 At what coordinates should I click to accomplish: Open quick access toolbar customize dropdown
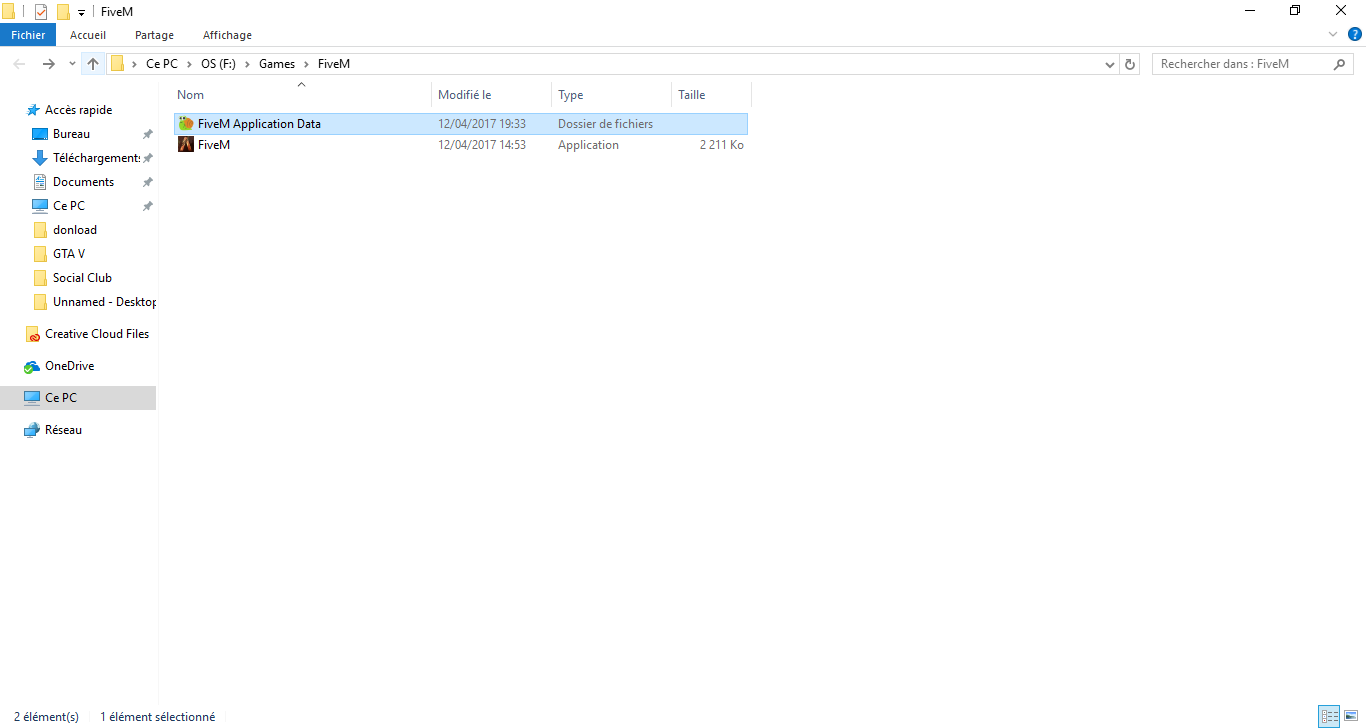pos(82,13)
